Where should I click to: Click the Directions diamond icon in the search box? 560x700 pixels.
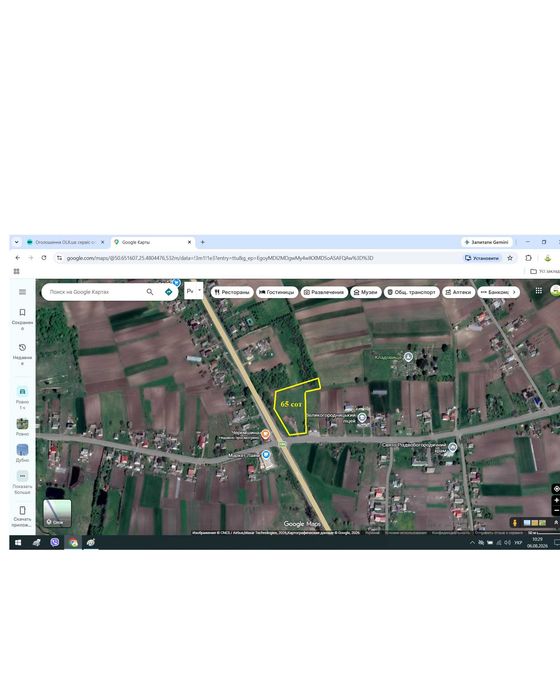[x=168, y=292]
